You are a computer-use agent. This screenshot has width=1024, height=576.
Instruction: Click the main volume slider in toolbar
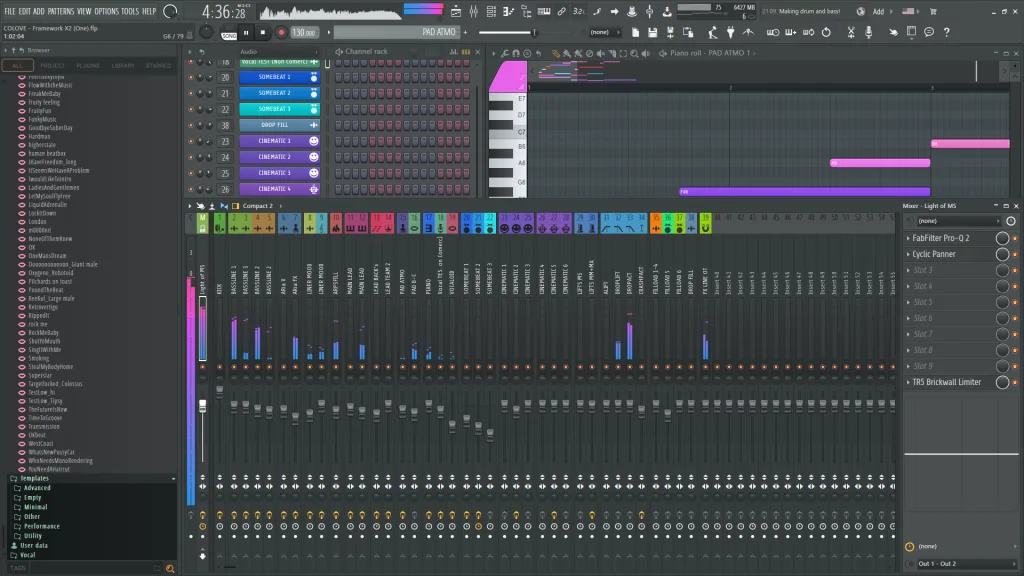pyautogui.click(x=508, y=32)
